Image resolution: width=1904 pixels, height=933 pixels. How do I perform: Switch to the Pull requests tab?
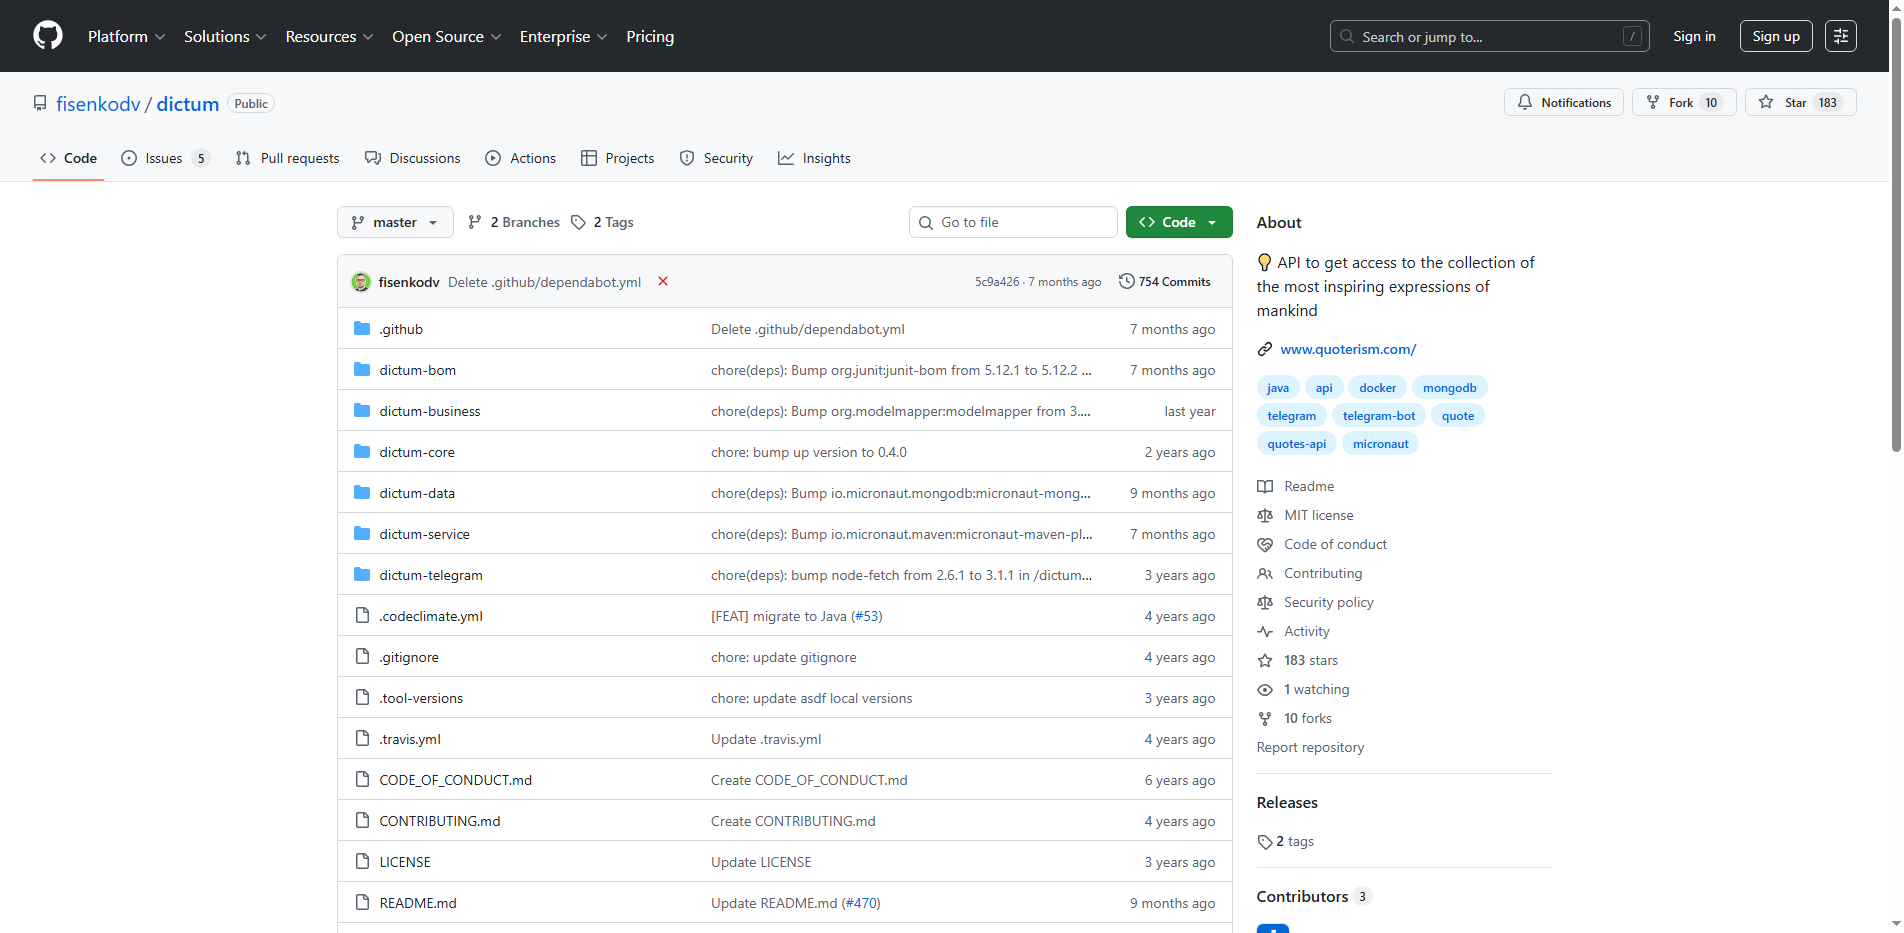click(x=287, y=158)
